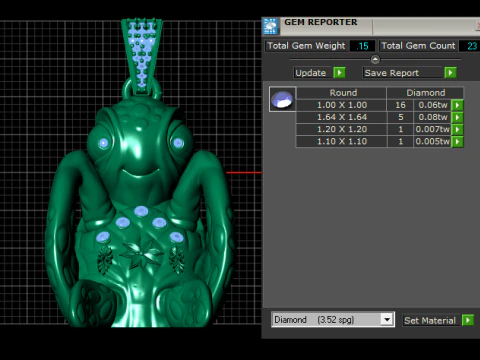Screen dimensions: 480x360
Task: Click the green arrow next to Save Report
Action: tap(450, 73)
